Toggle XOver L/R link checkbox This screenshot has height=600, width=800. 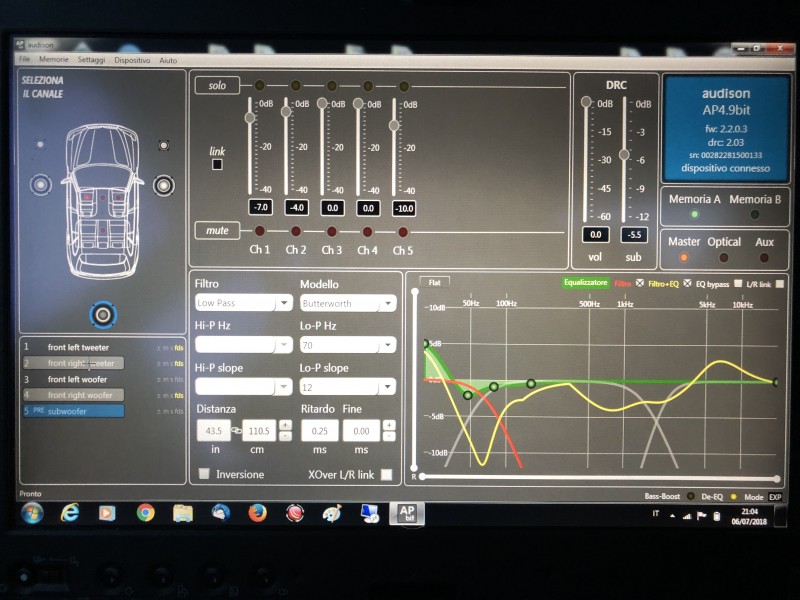tap(387, 474)
